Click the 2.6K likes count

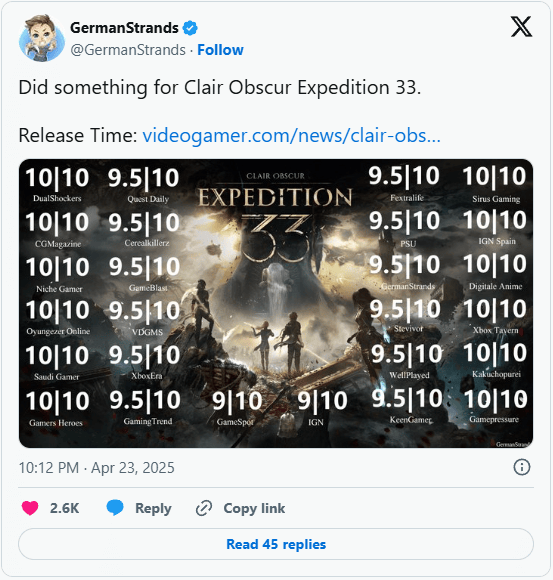click(x=64, y=508)
